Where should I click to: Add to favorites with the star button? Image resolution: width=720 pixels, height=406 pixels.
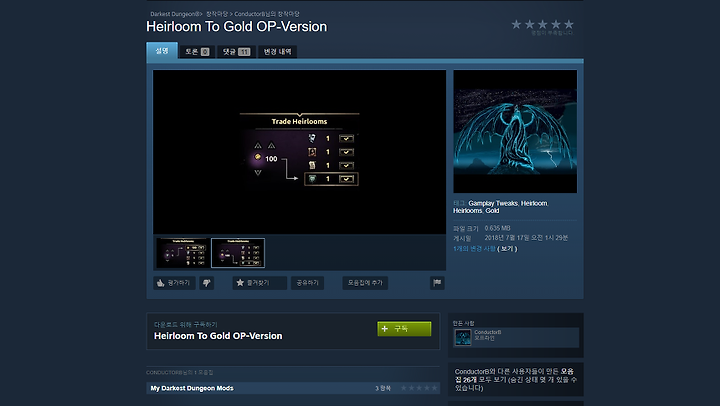259,283
